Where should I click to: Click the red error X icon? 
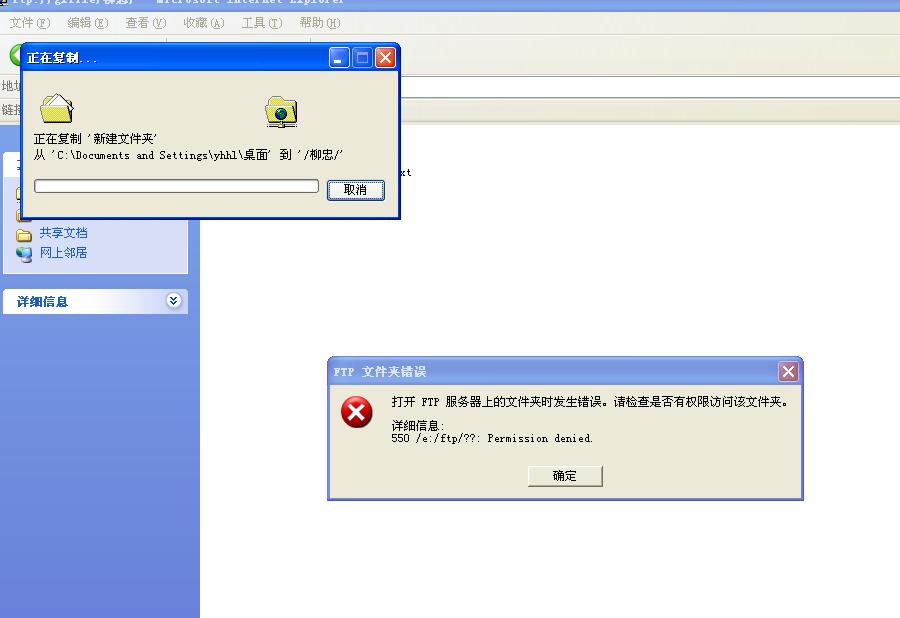pos(356,412)
